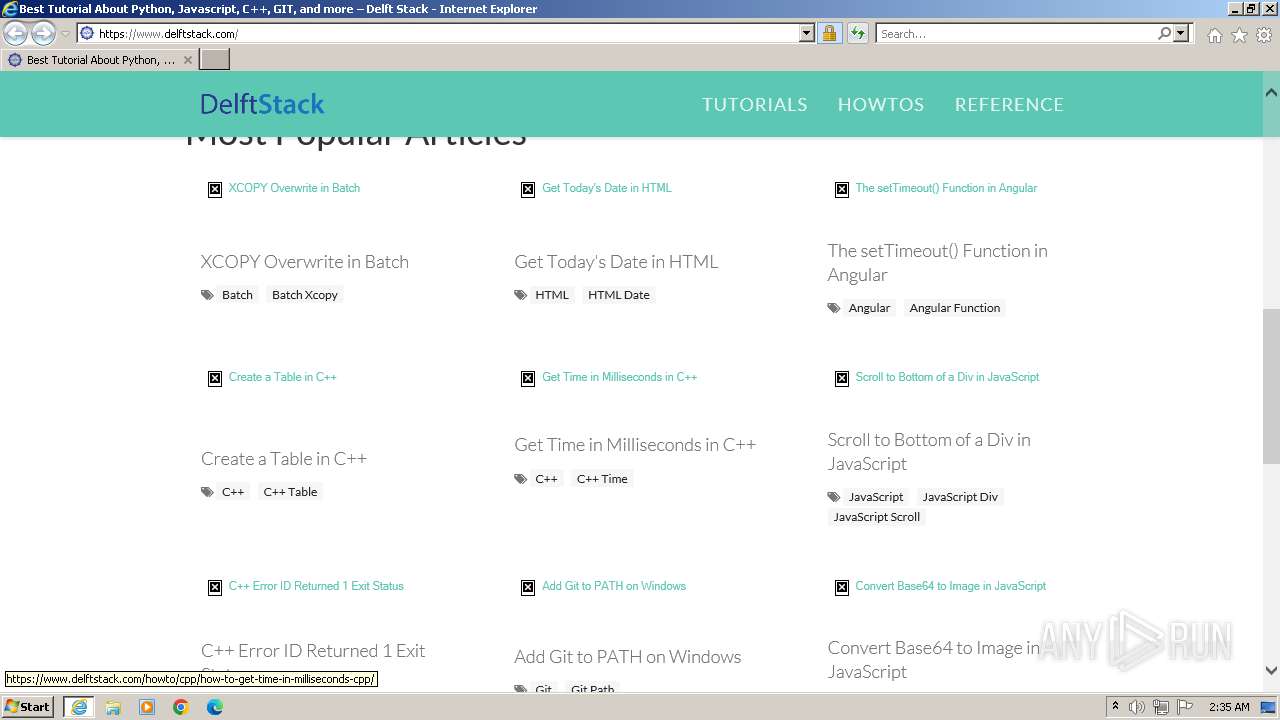Open Add Git to PATH on Windows title
1280x720 pixels.
point(628,656)
